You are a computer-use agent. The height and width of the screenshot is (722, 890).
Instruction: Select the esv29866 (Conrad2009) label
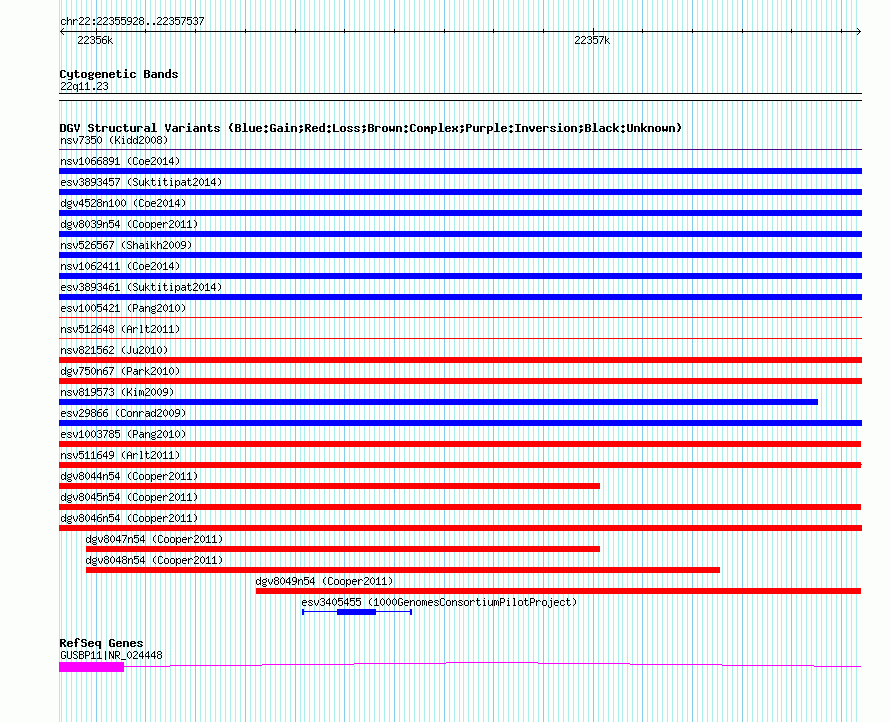[x=123, y=413]
